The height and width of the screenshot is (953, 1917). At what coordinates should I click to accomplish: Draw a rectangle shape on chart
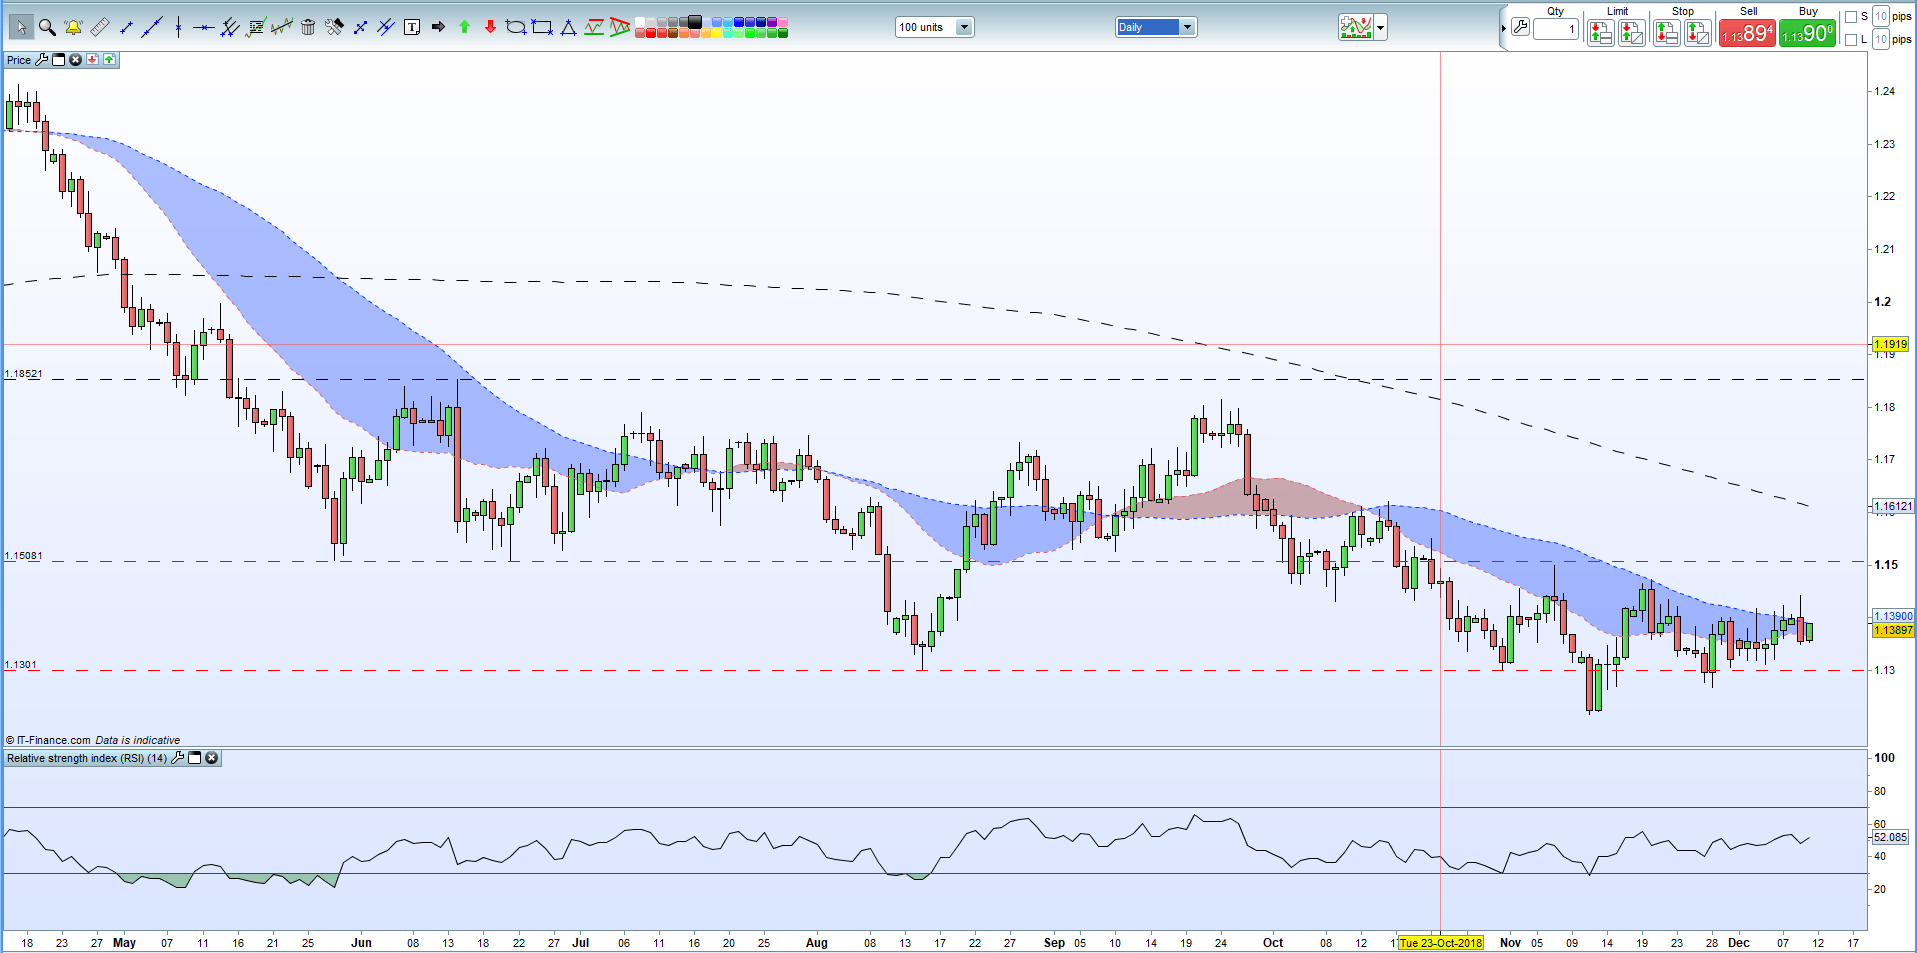point(542,27)
